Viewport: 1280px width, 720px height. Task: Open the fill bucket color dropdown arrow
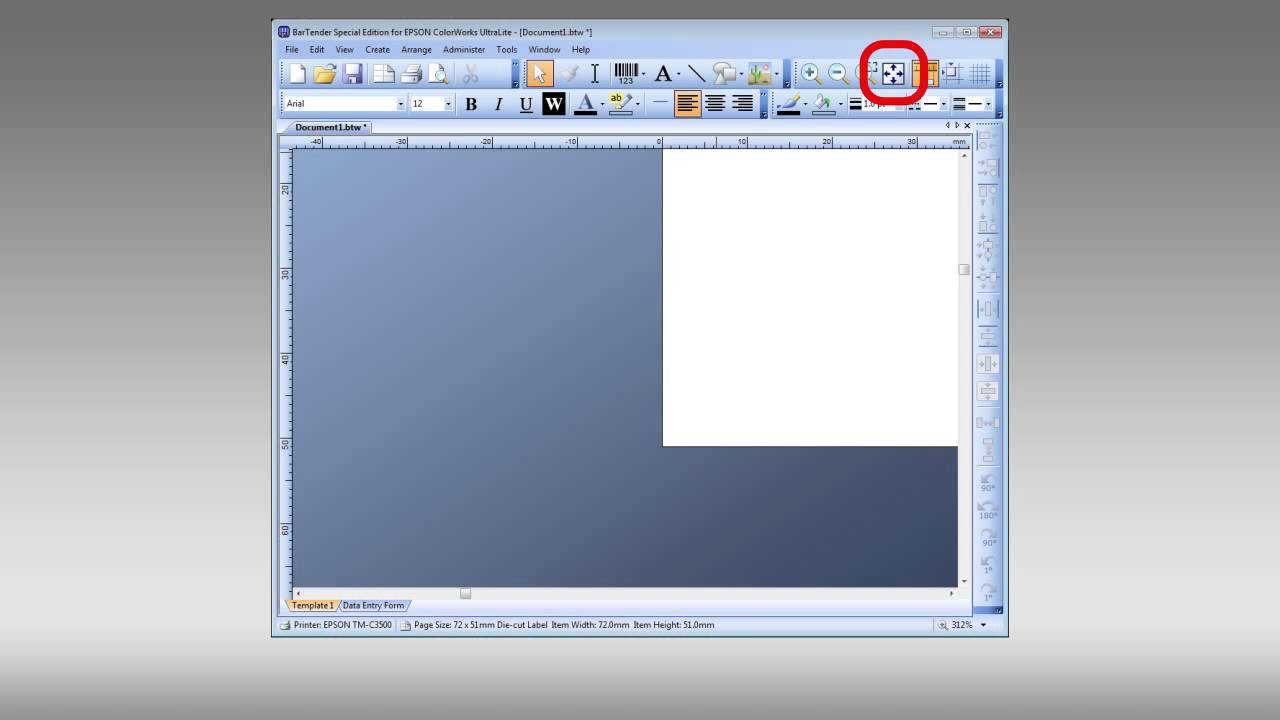point(841,104)
